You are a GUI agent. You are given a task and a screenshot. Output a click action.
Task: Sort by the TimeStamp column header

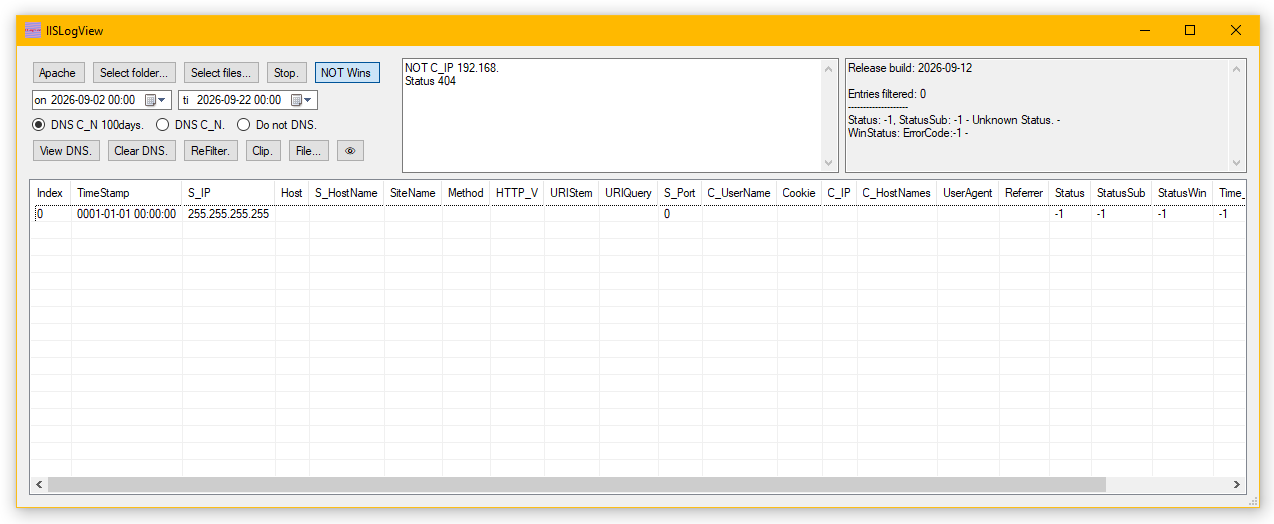[x=127, y=193]
